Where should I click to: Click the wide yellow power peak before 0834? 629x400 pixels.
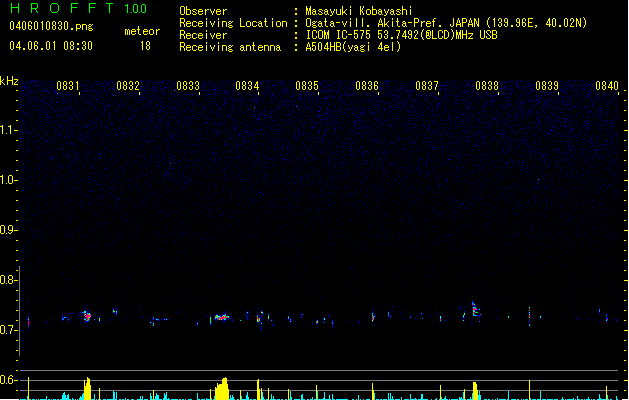tap(222, 388)
